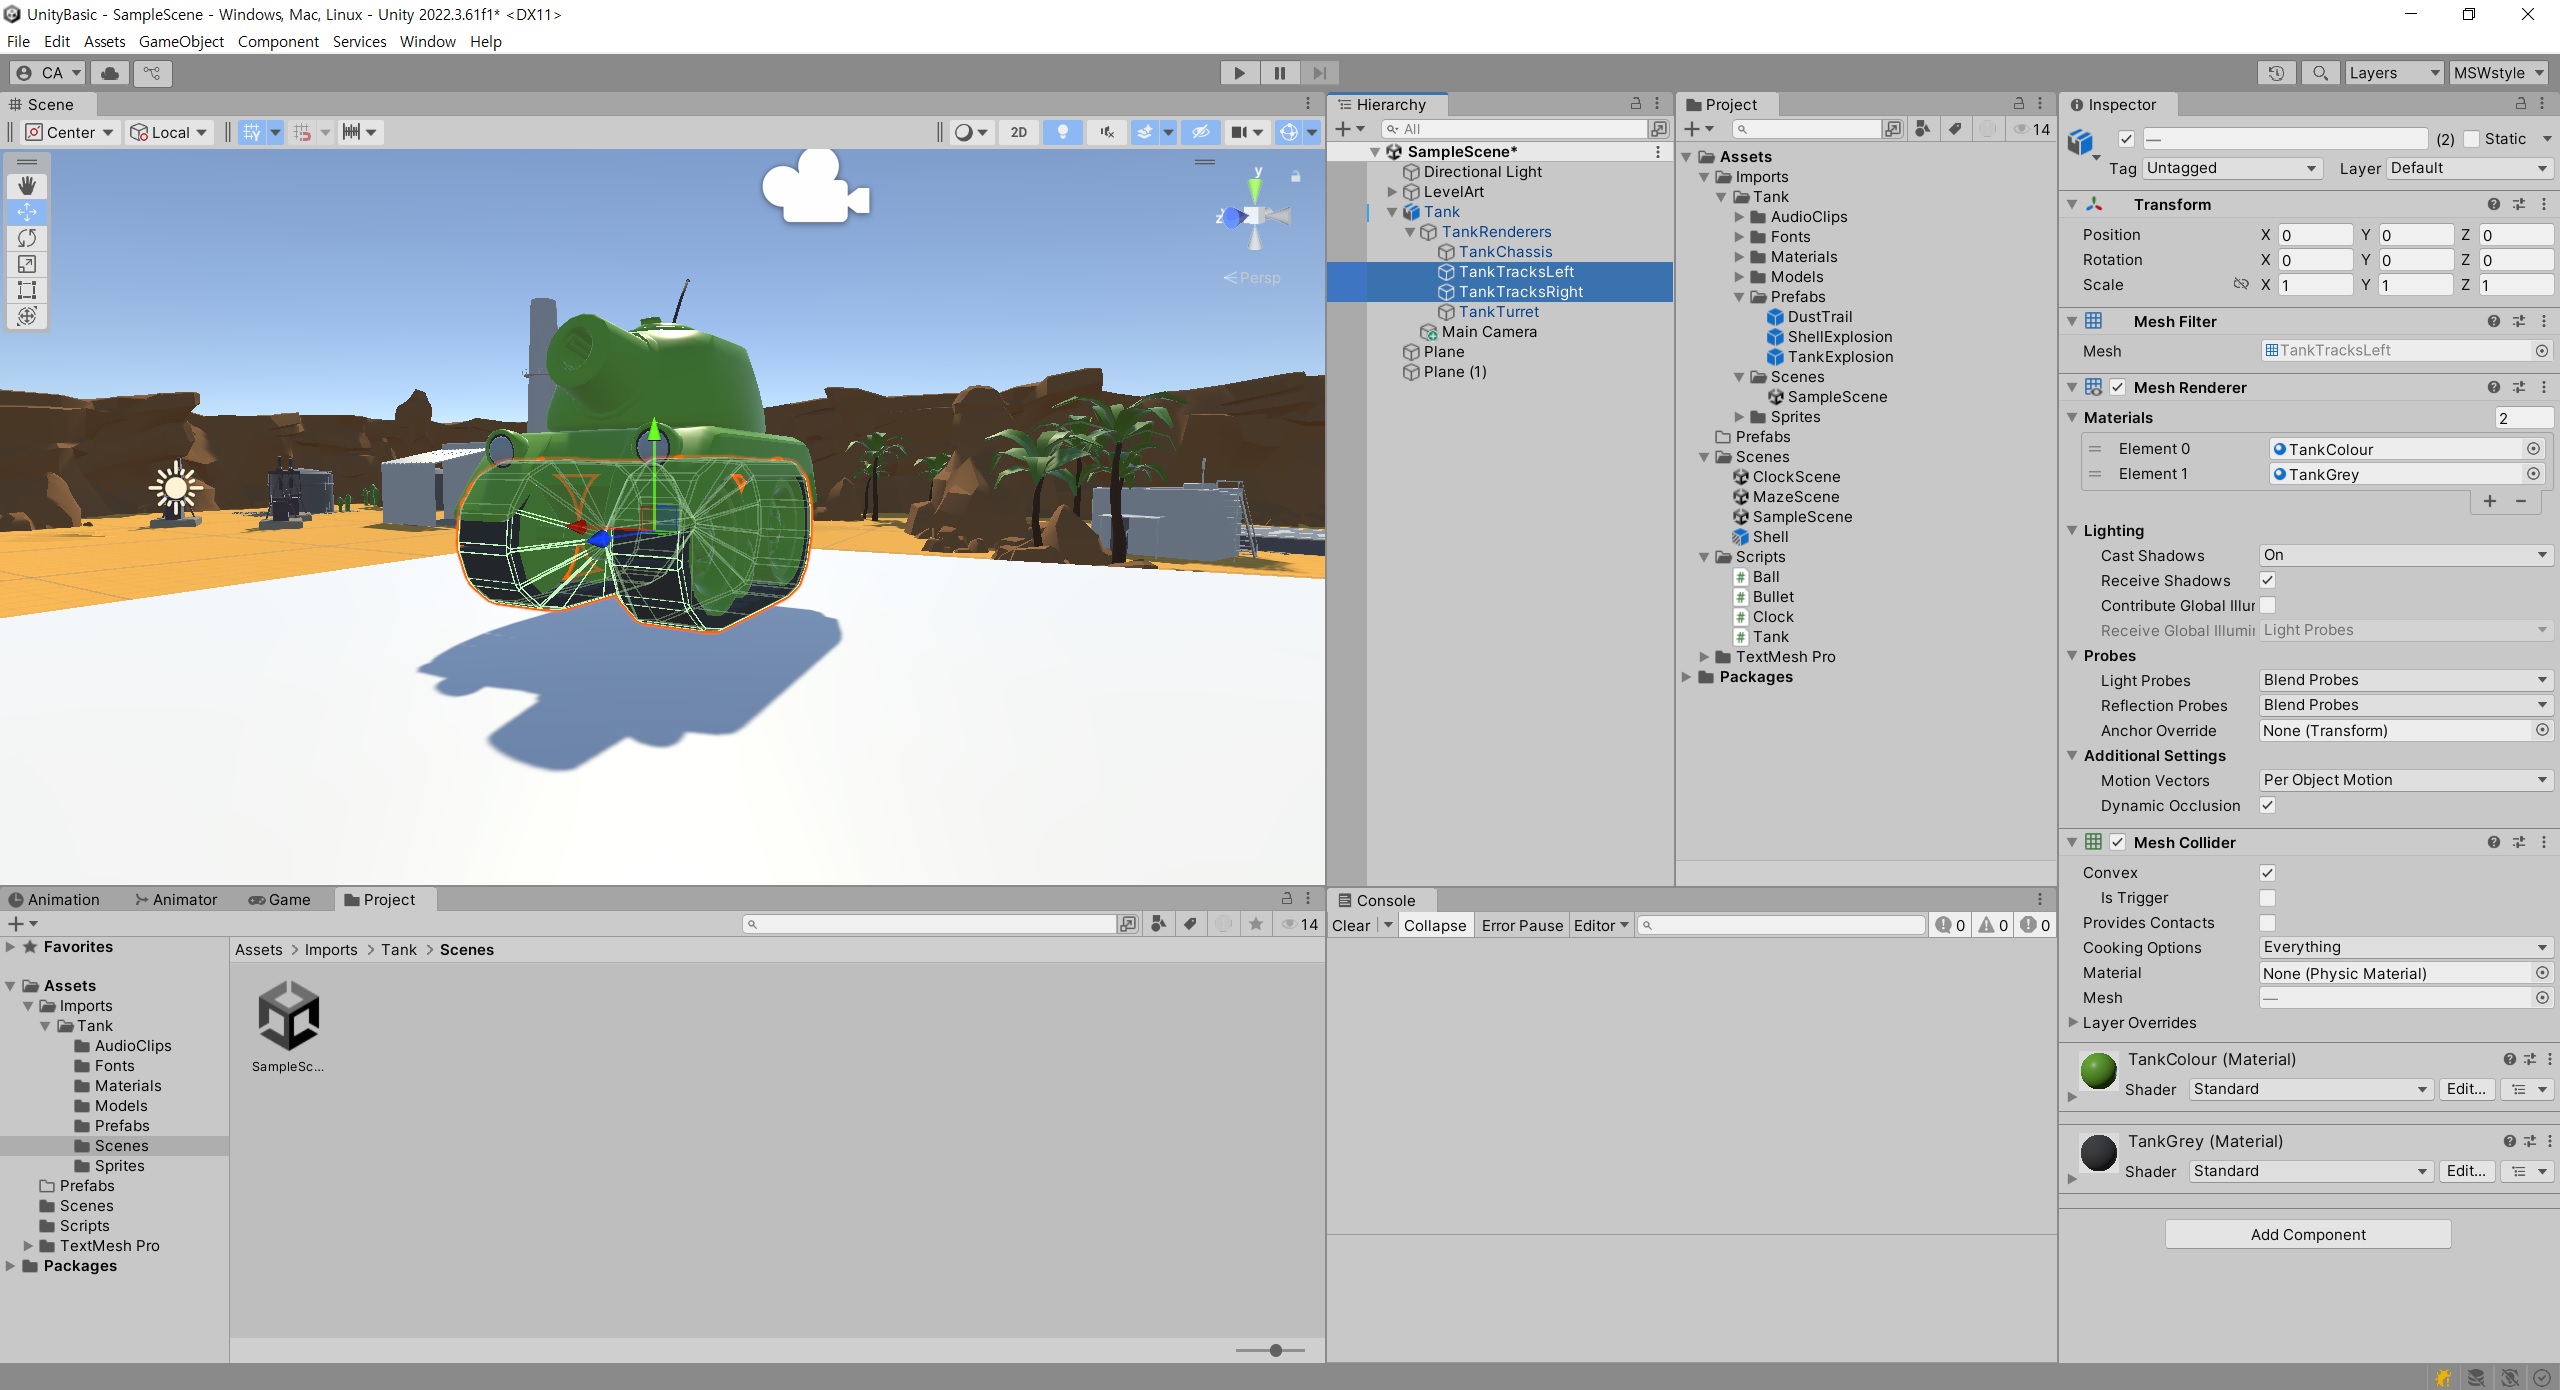The image size is (2560, 1390).
Task: Open the Undo History icon
Action: (2276, 73)
